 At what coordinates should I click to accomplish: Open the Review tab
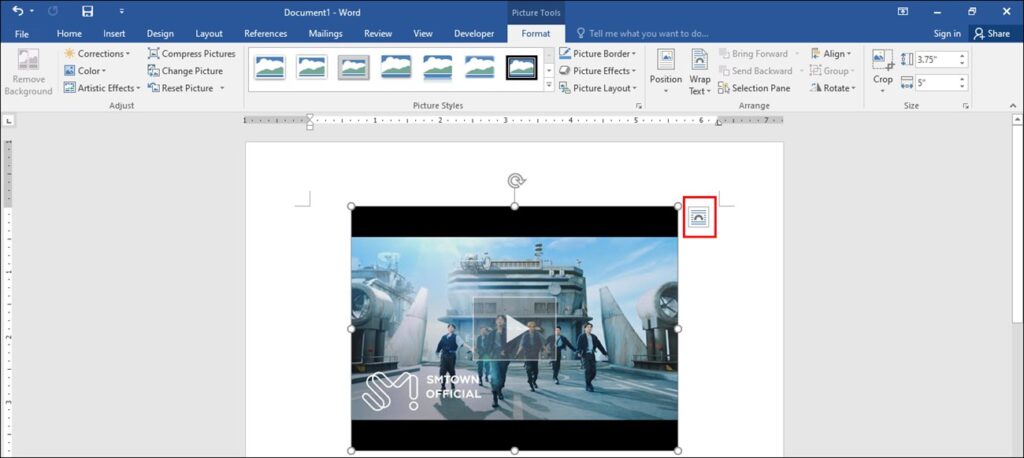point(378,33)
